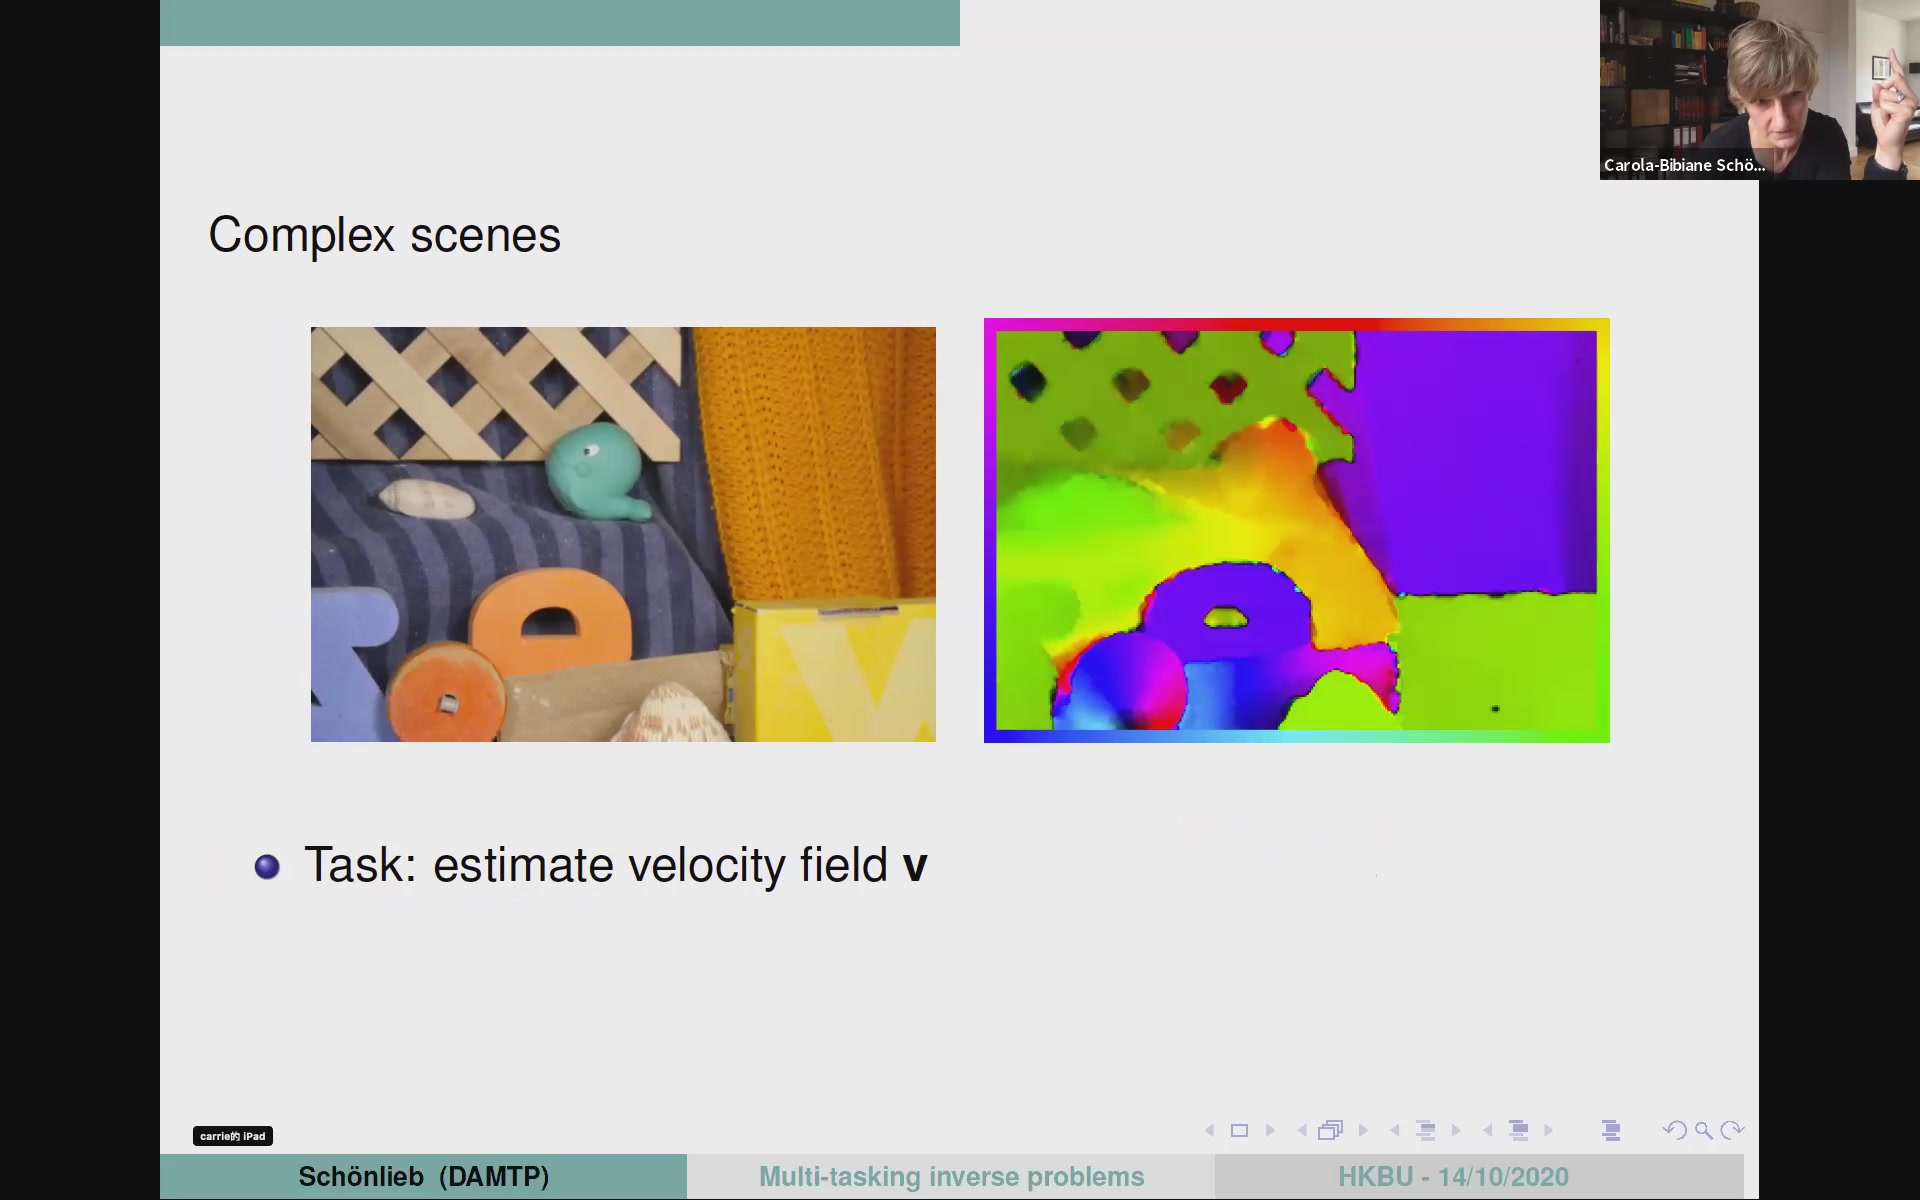Click the Carola-Bibiane Schö... name label

coord(1685,165)
